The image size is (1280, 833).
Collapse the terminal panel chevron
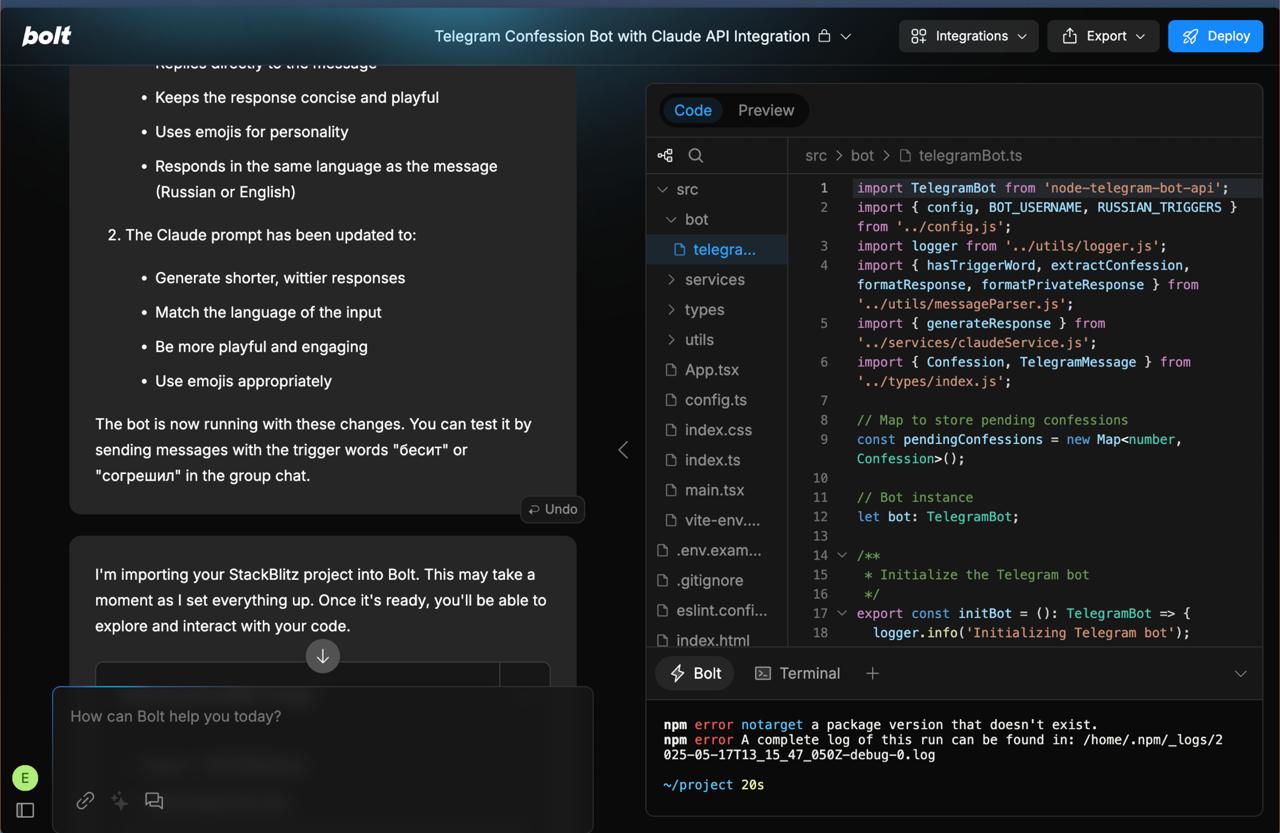(x=1240, y=673)
